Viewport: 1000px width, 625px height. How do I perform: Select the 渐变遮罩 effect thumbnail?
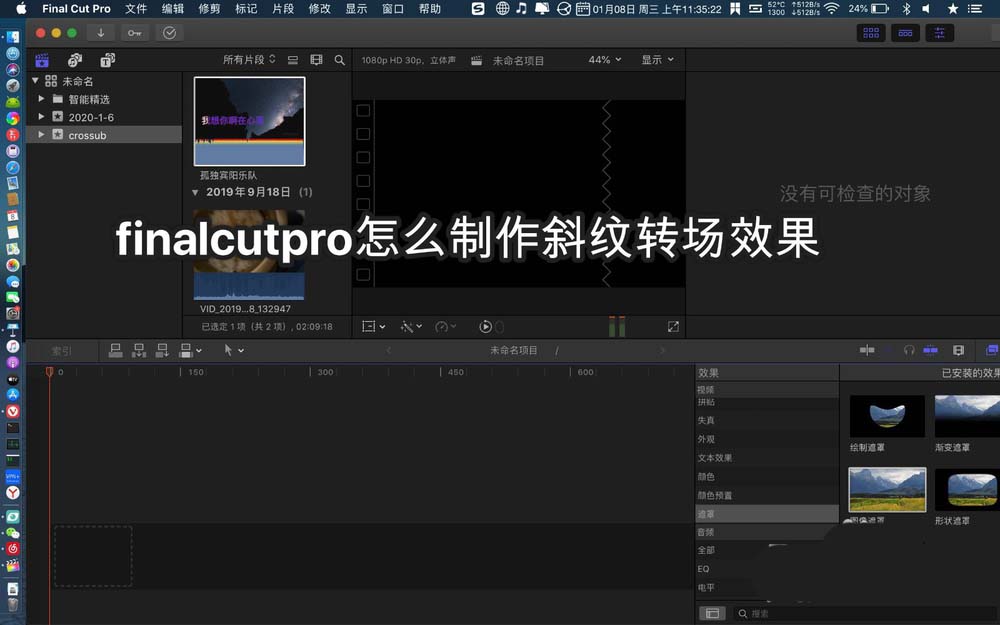point(967,416)
